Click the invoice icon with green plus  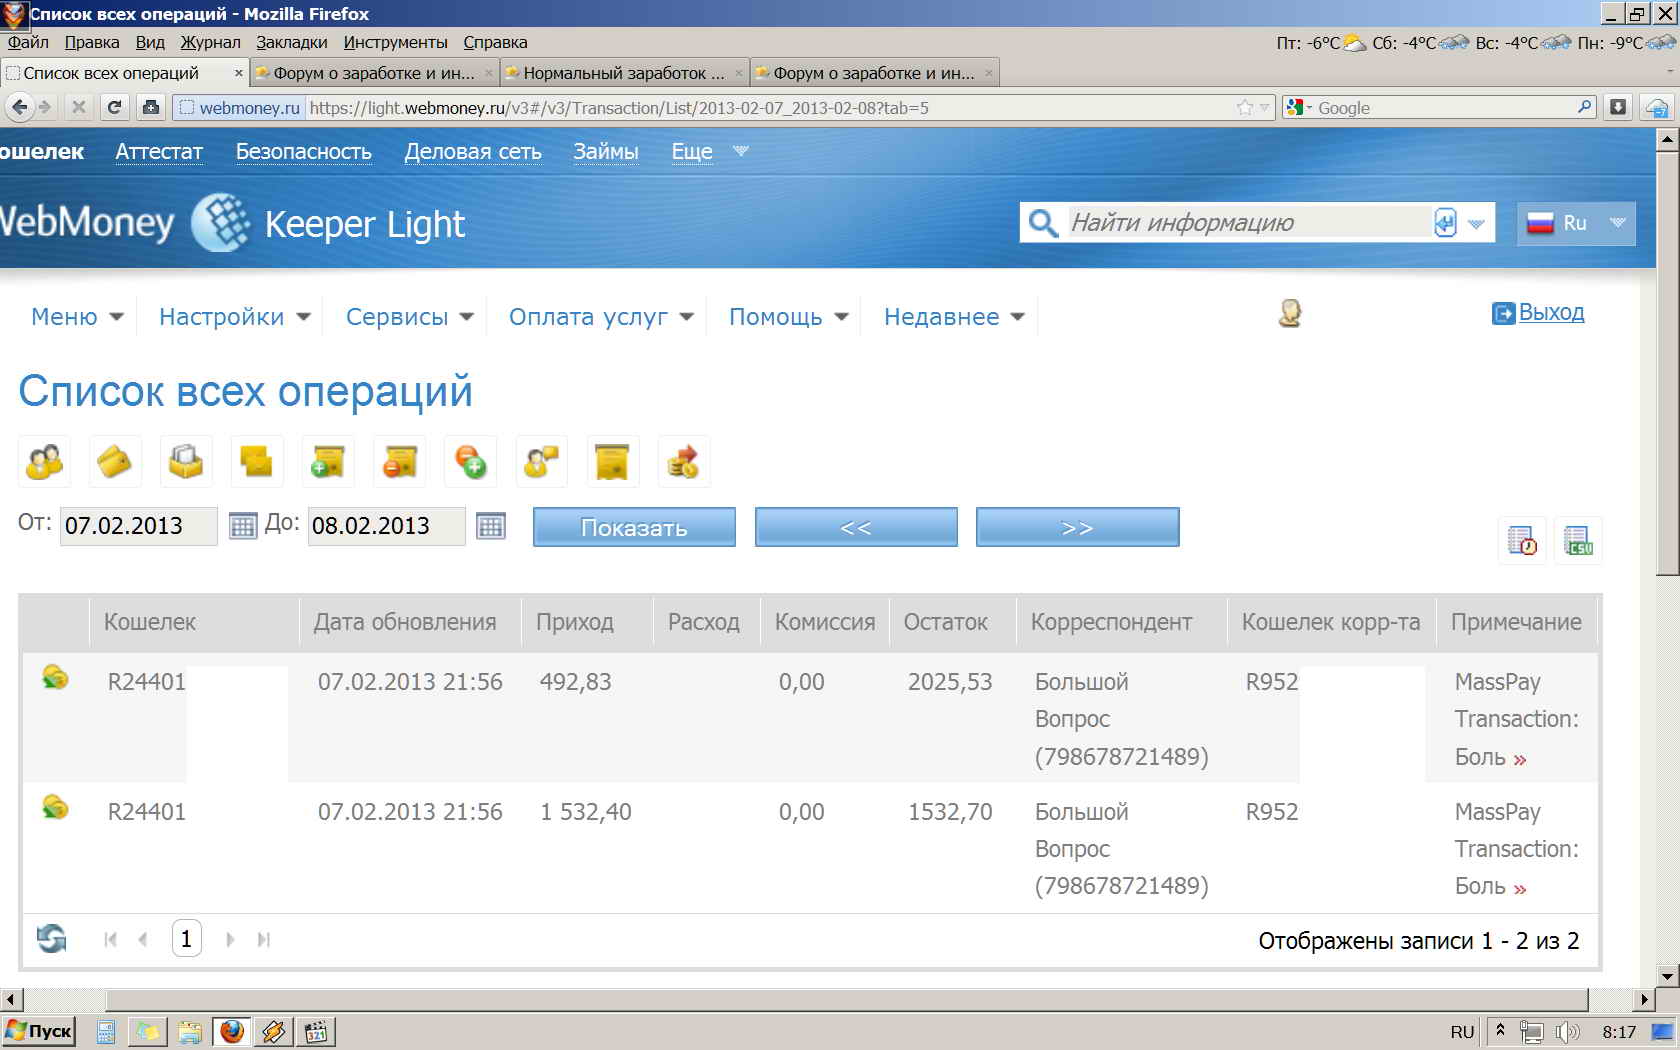[328, 462]
